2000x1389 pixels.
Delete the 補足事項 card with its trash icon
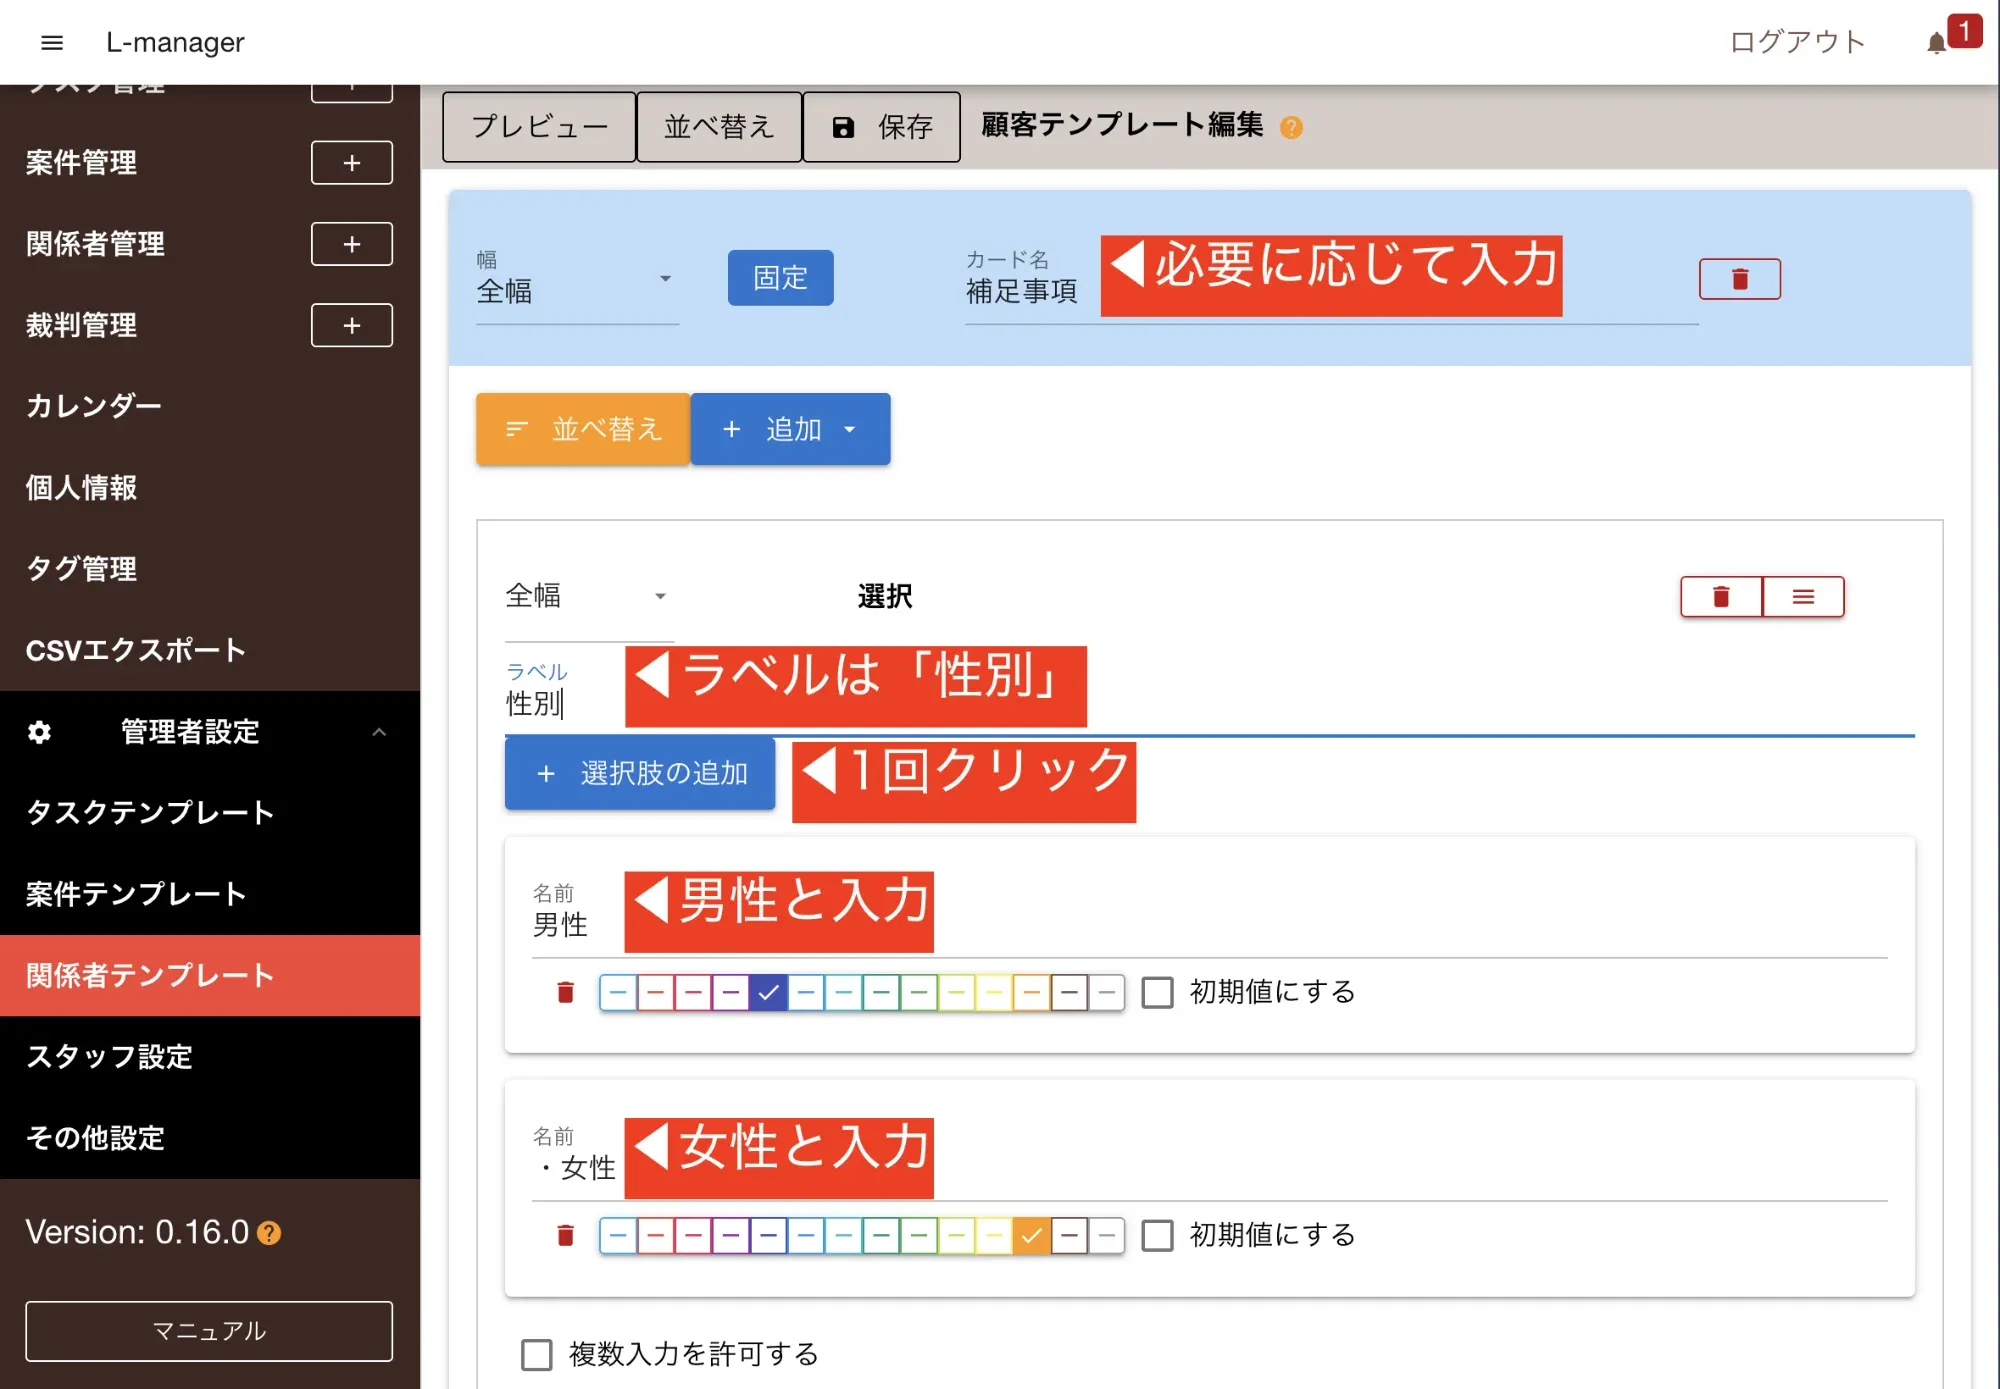click(x=1740, y=278)
